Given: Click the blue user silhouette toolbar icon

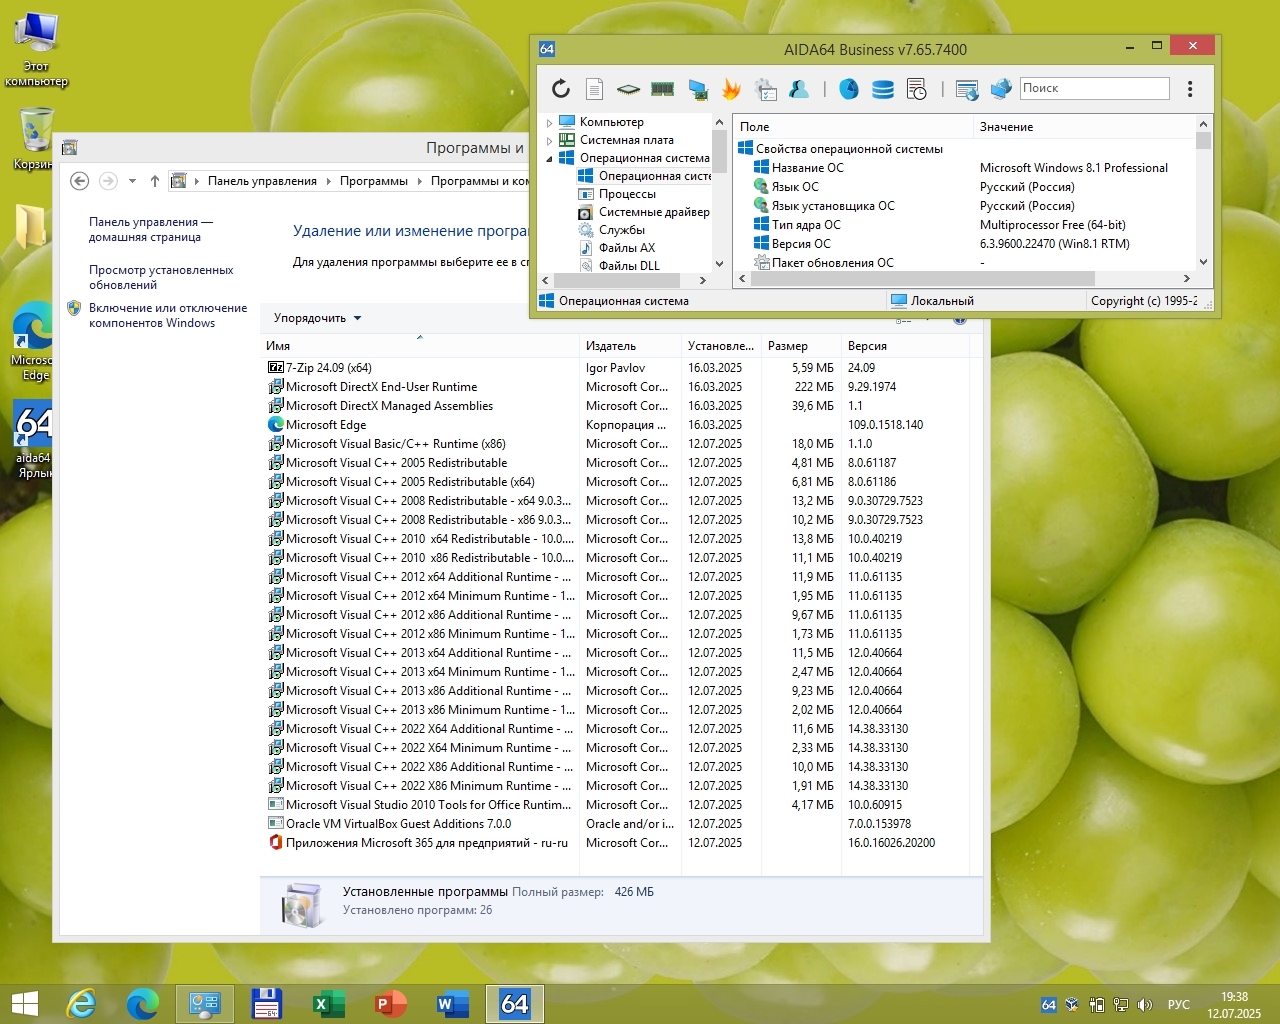Looking at the screenshot, I should [799, 89].
